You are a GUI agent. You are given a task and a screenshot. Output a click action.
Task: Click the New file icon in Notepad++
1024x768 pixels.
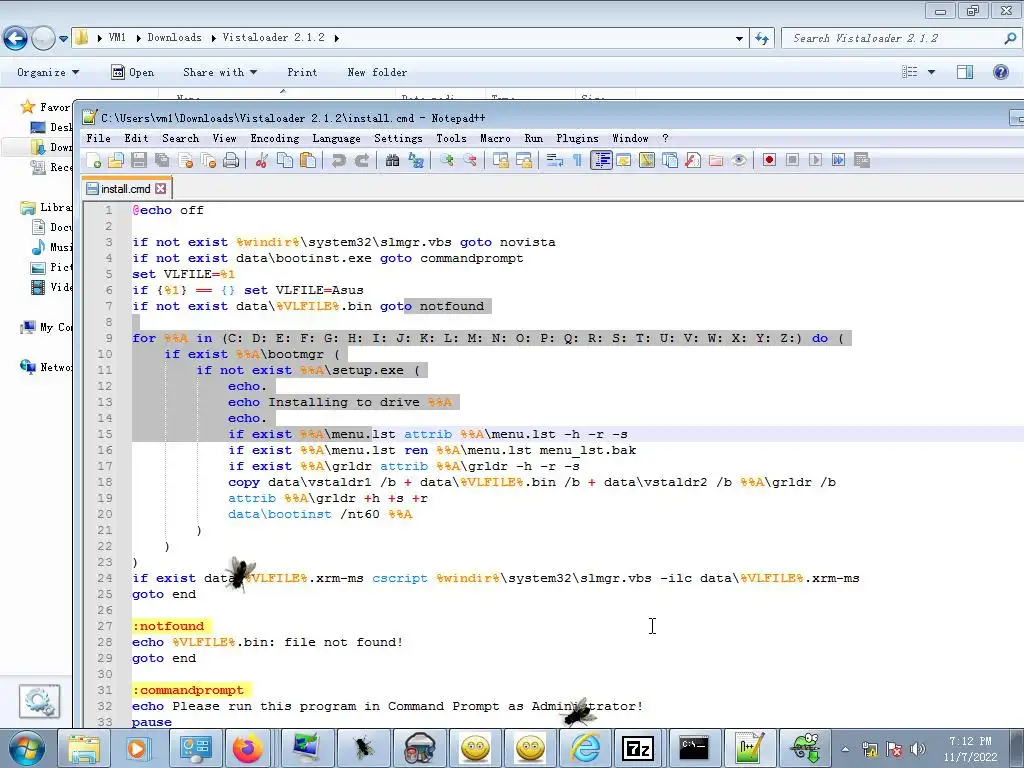tap(94, 160)
